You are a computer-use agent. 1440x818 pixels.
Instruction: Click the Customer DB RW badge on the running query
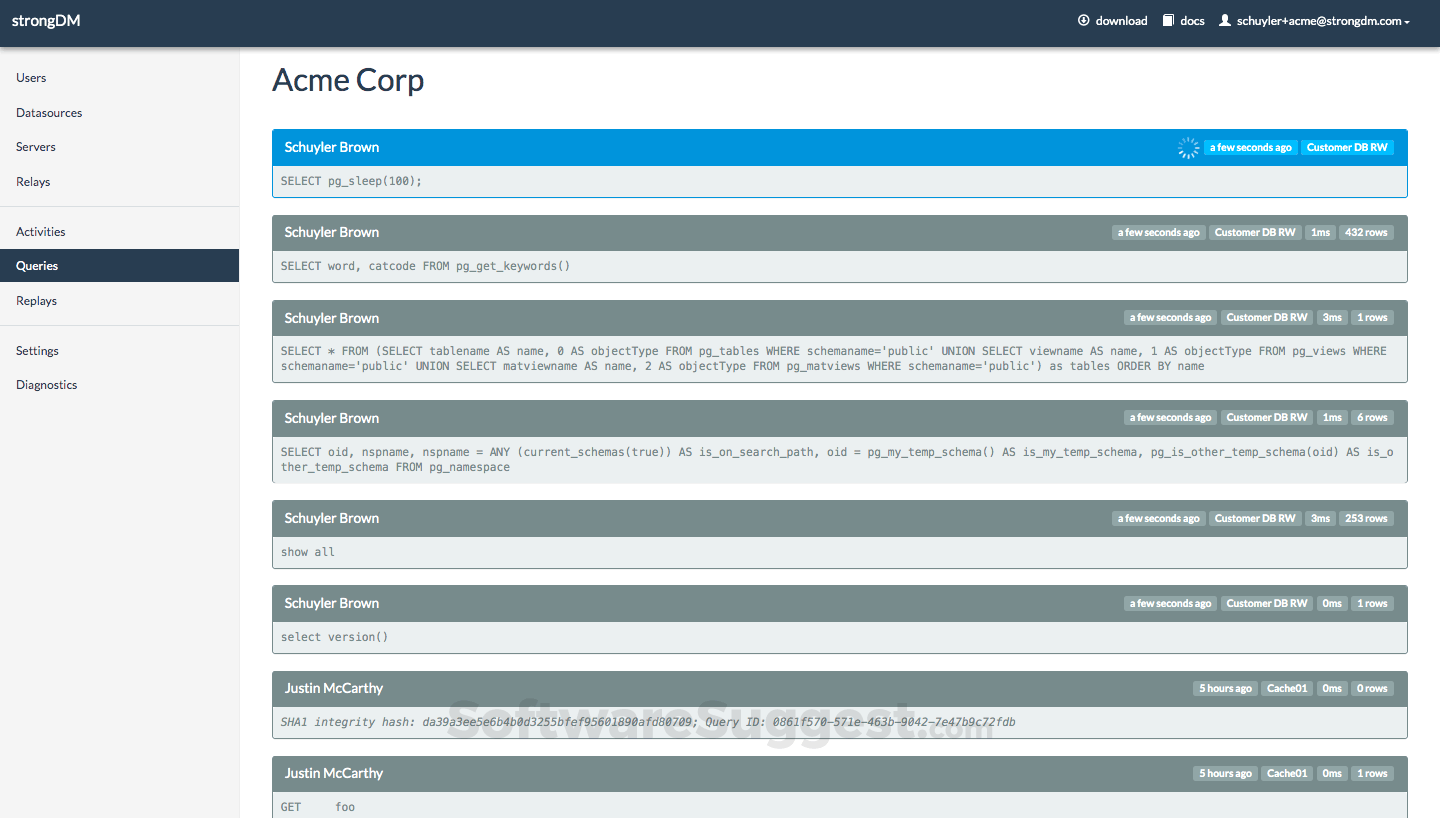1346,147
